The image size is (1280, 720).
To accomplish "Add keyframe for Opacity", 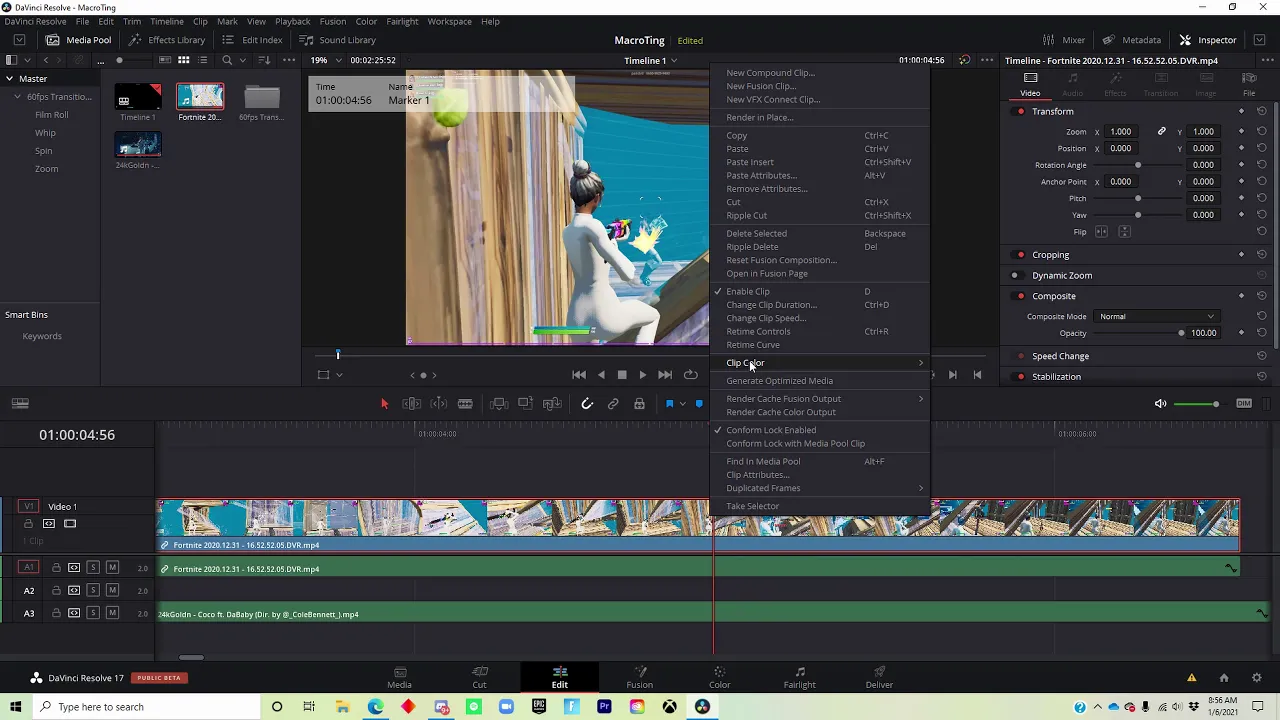I will [1241, 333].
